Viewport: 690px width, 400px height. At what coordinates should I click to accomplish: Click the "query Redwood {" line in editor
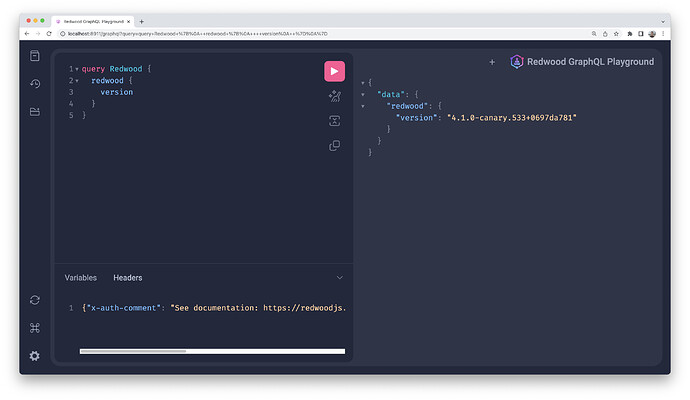(116, 69)
